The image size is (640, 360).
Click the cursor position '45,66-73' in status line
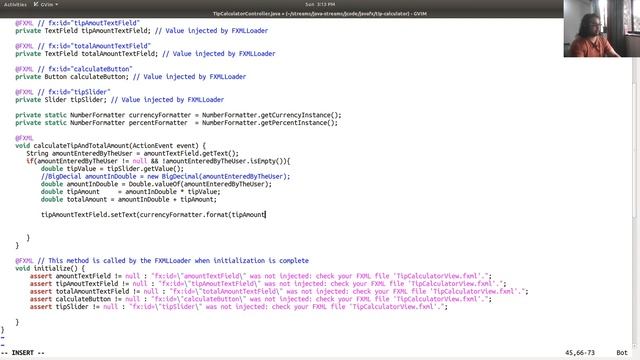click(580, 353)
